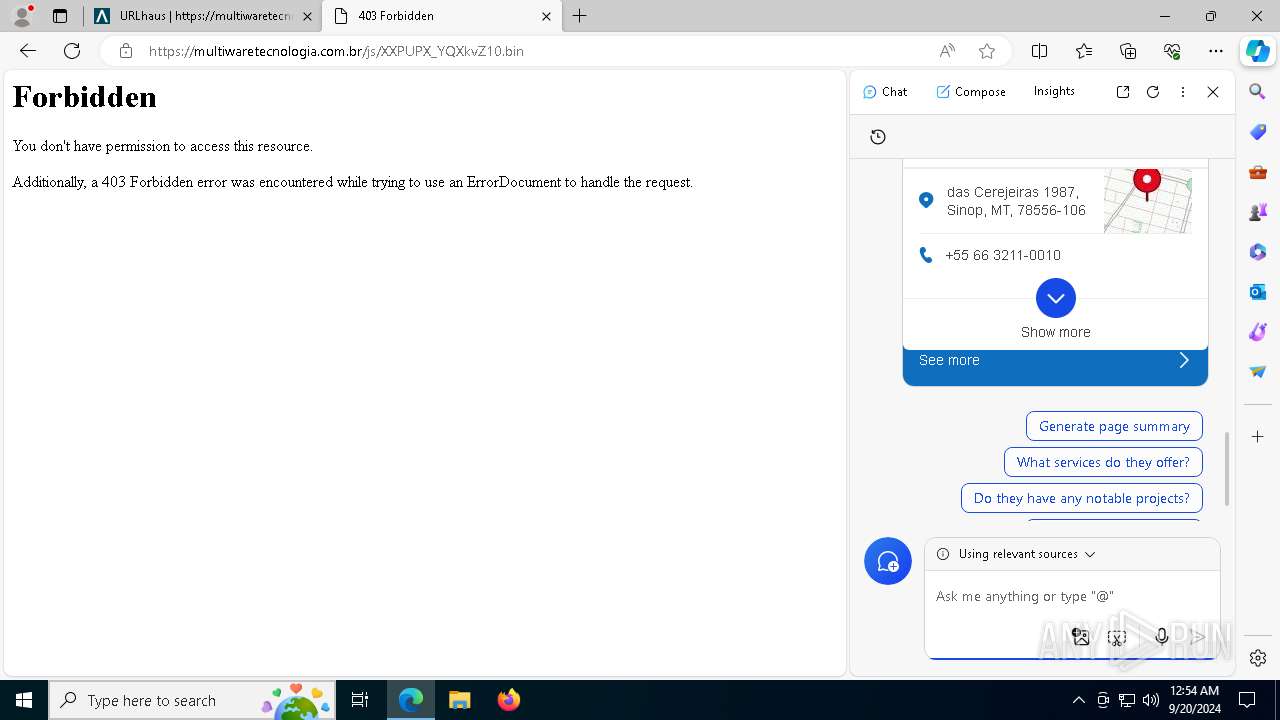Viewport: 1280px width, 720px height.
Task: View site information lock icon
Action: point(125,51)
